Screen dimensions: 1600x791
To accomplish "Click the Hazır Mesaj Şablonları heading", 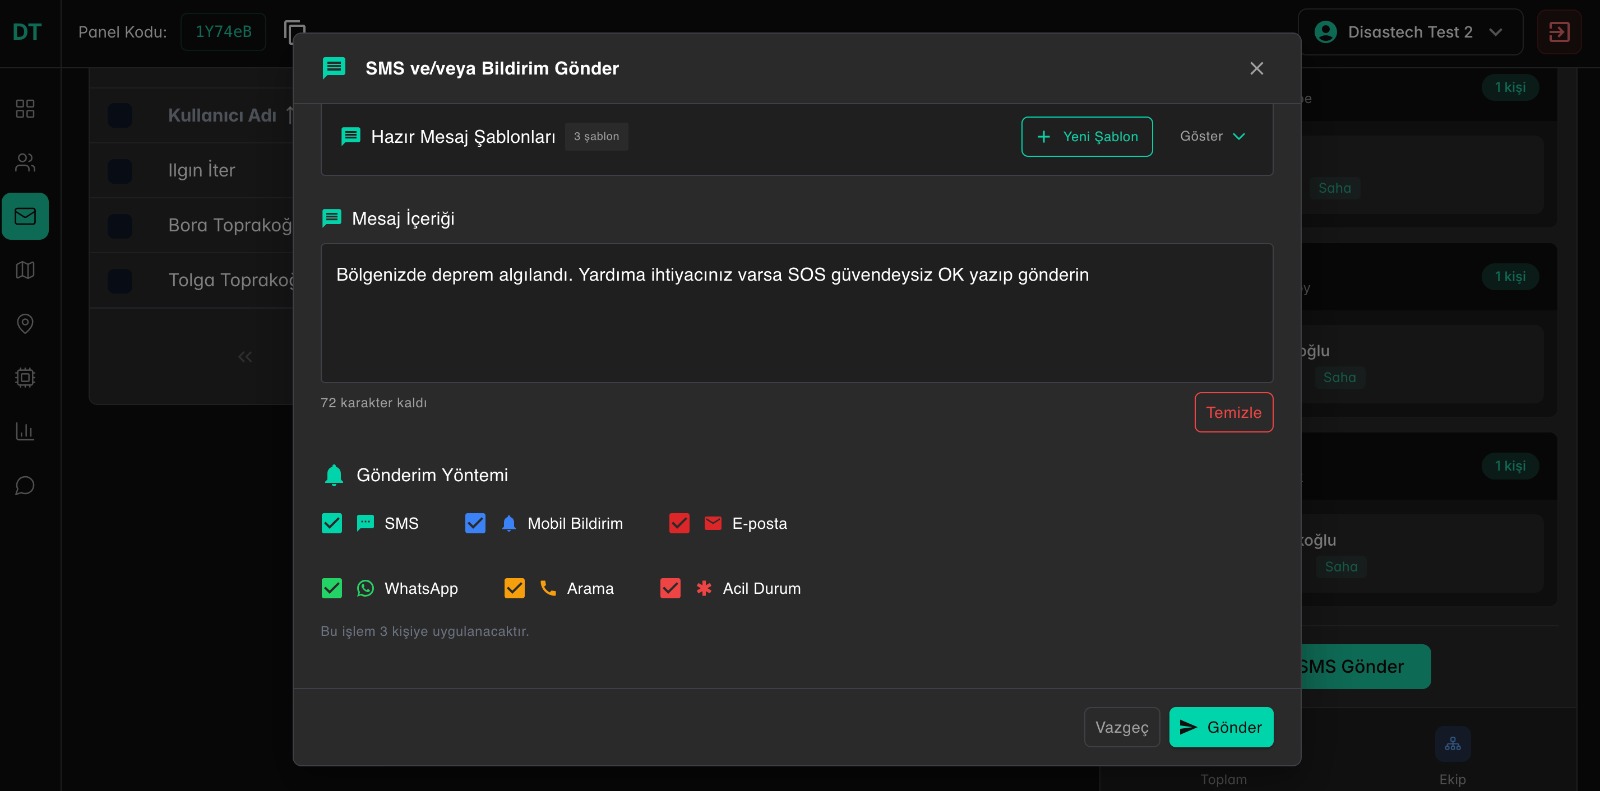I will (463, 137).
